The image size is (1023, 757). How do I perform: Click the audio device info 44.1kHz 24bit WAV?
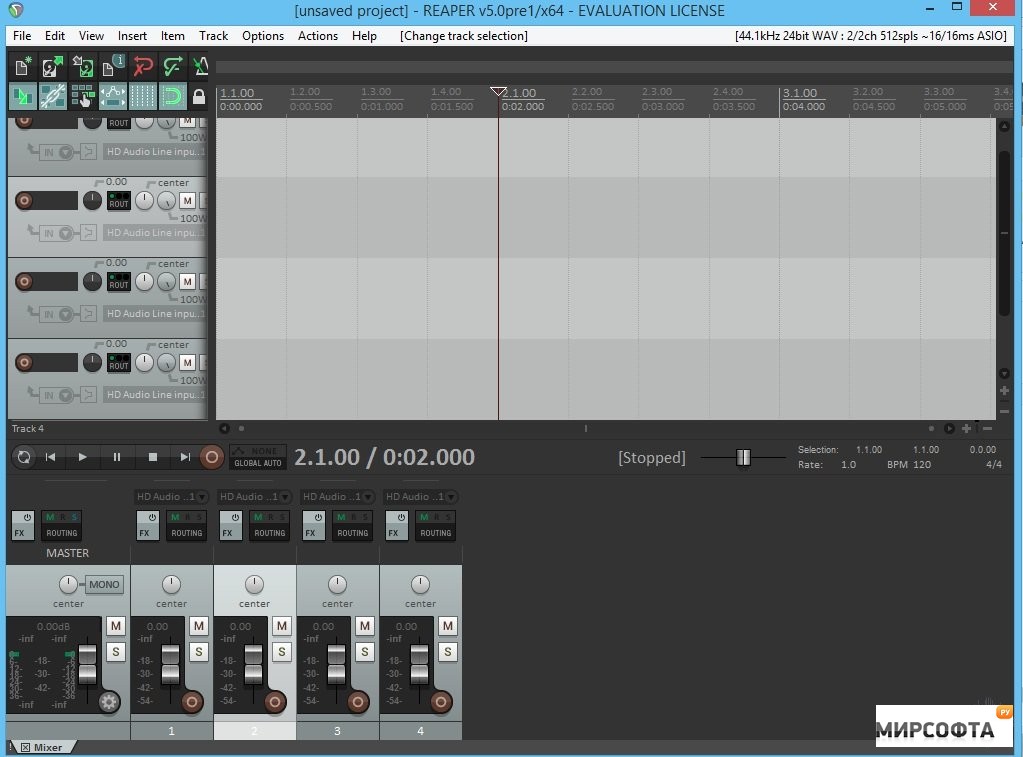(x=870, y=36)
